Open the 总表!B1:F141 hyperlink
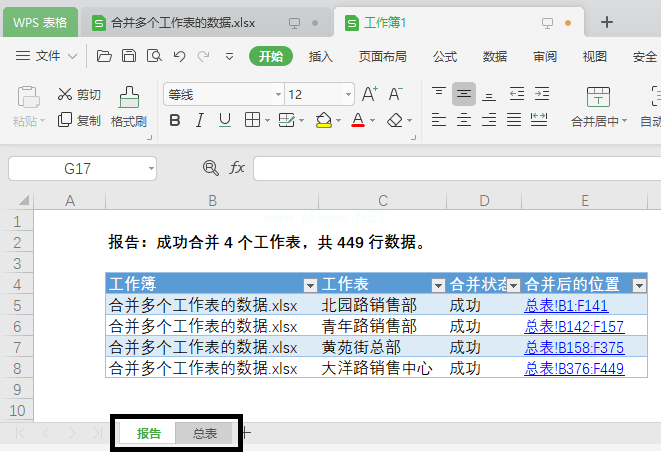The width and height of the screenshot is (661, 452). click(x=566, y=305)
